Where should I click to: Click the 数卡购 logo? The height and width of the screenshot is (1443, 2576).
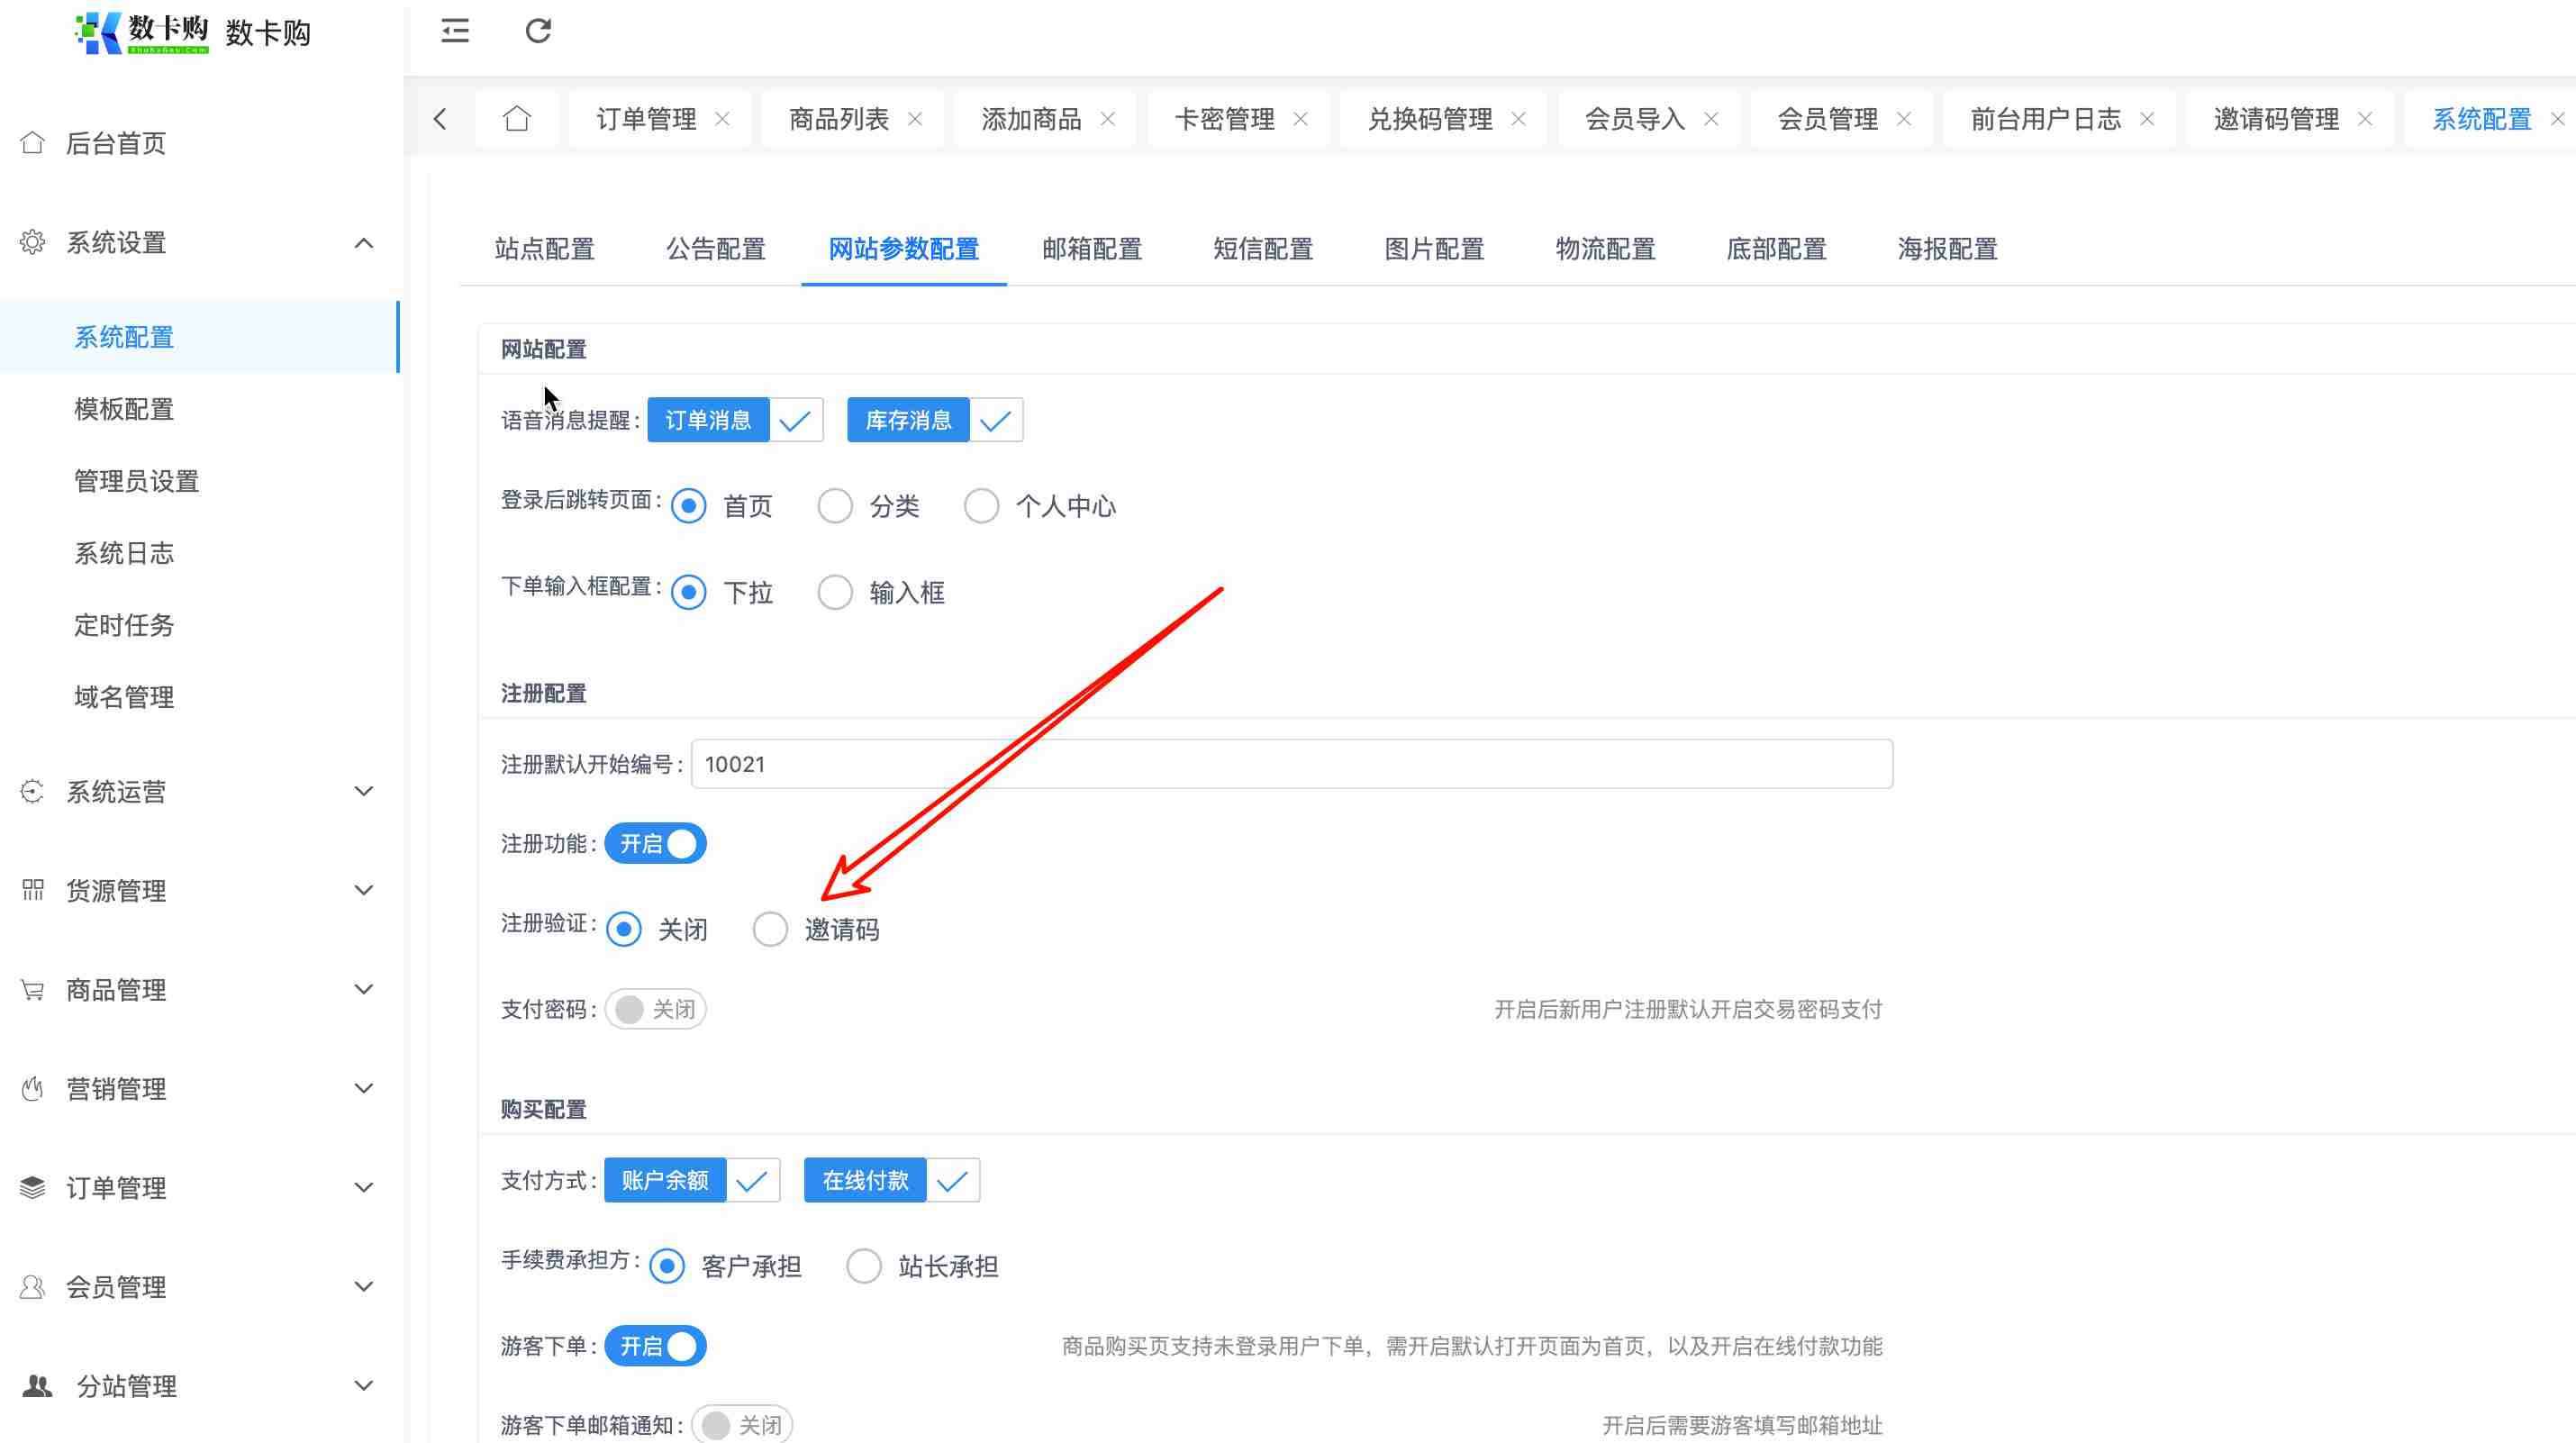(142, 33)
